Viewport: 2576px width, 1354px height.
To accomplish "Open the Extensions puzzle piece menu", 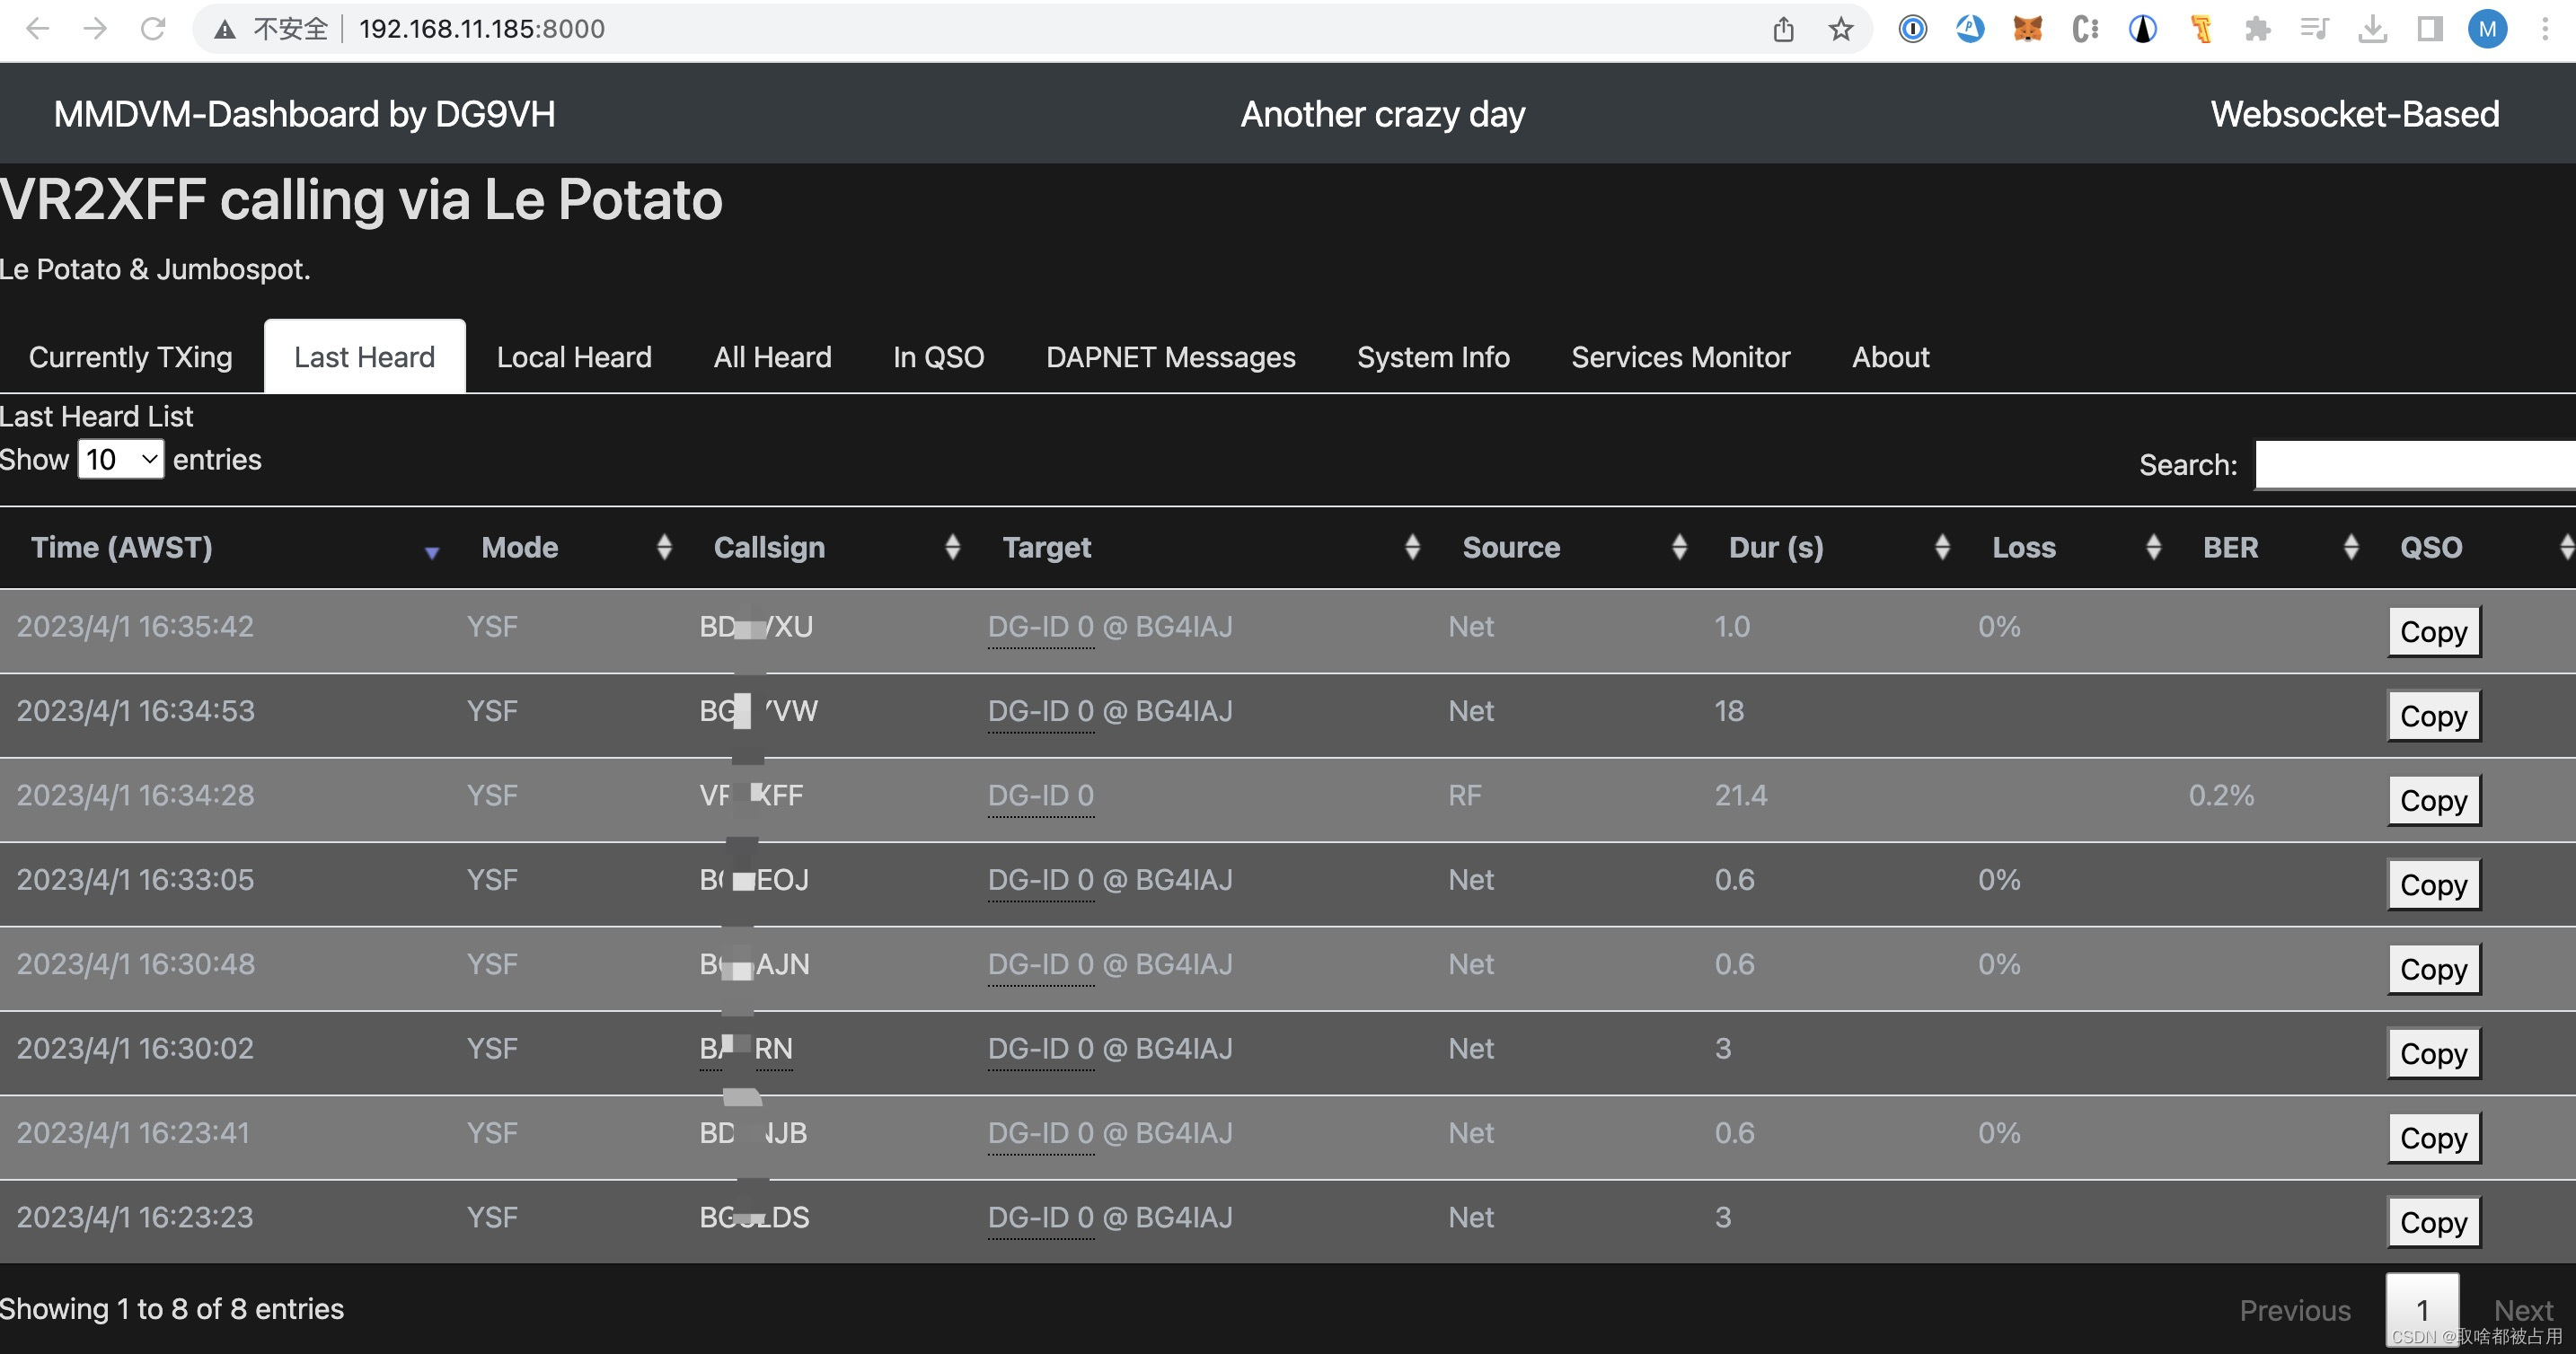I will pos(2257,29).
